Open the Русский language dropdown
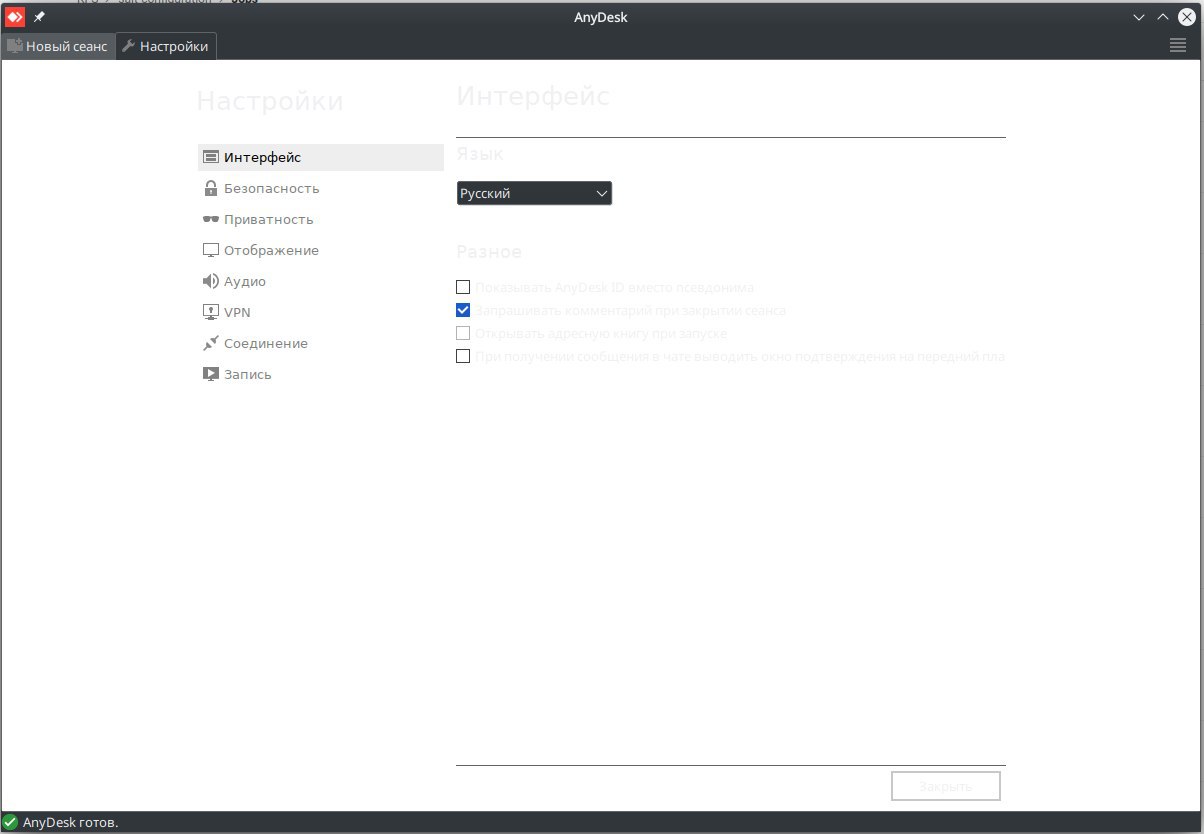Viewport: 1204px width, 834px height. 534,193
